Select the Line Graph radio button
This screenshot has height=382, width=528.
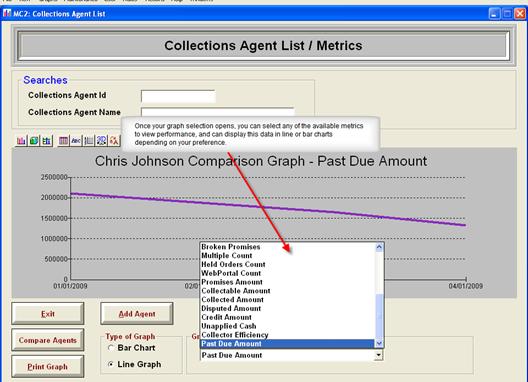110,364
